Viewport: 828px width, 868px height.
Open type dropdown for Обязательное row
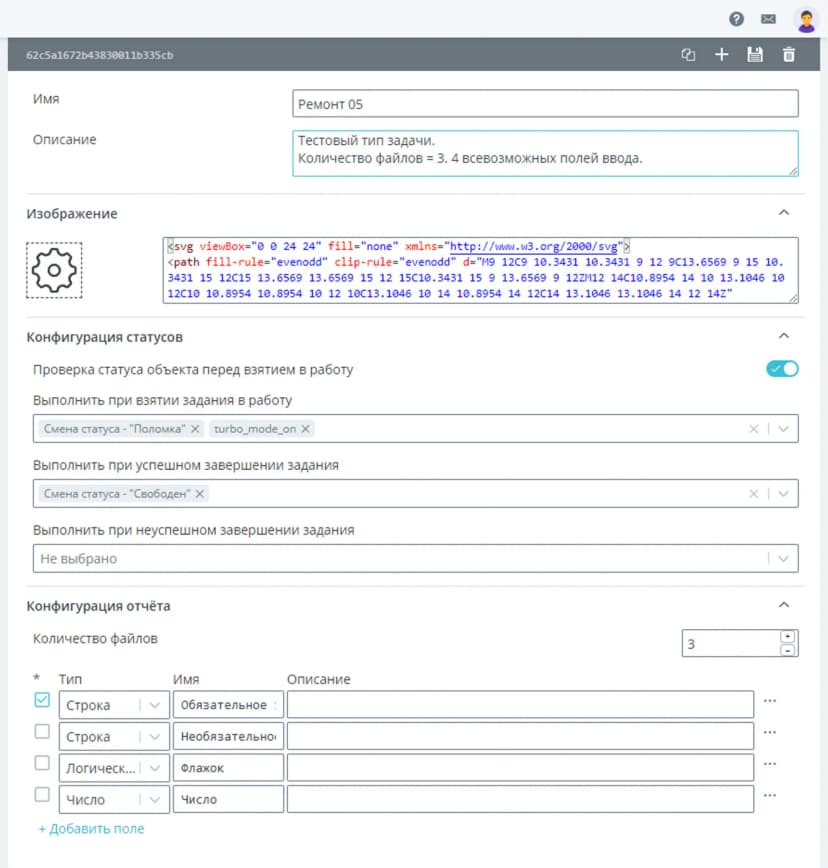coord(114,705)
